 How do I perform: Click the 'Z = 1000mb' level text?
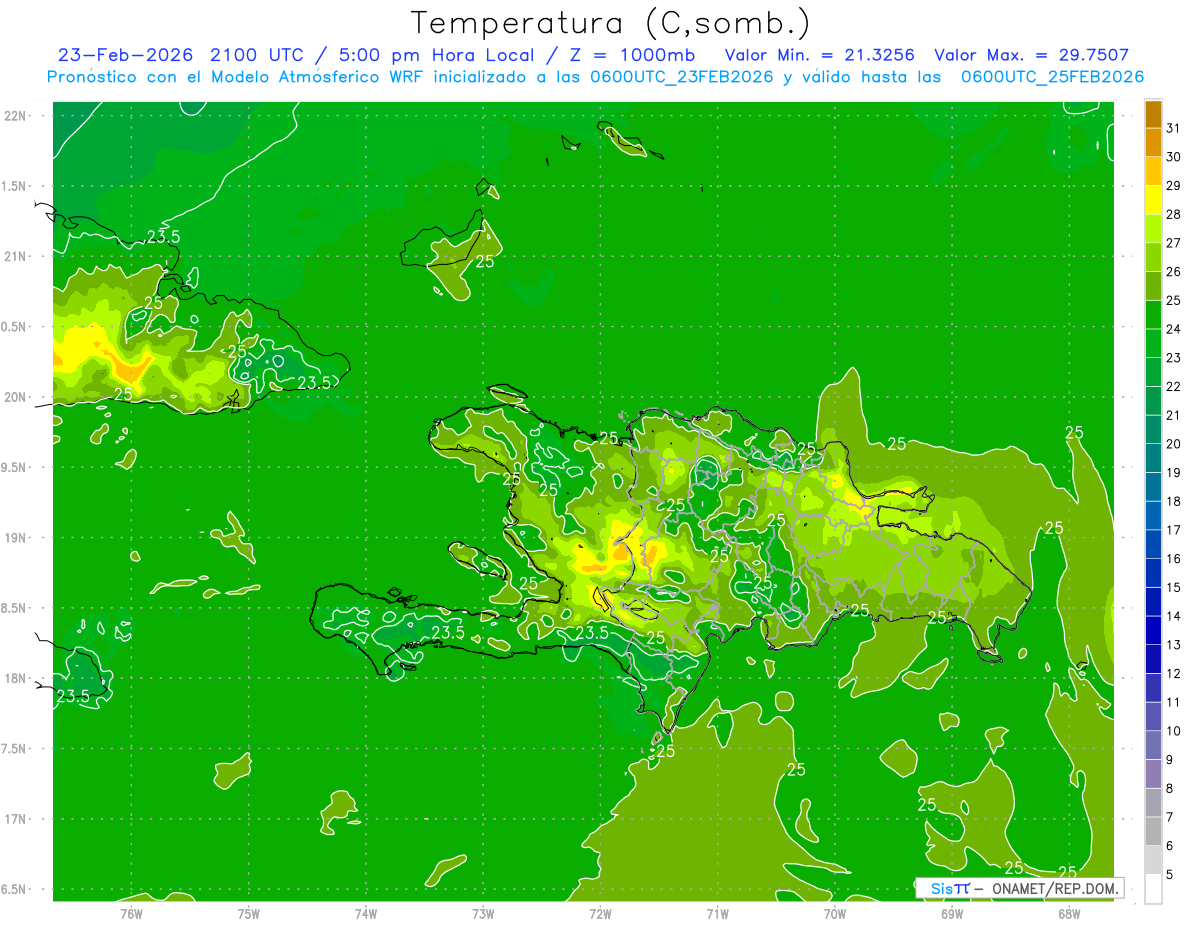point(631,56)
